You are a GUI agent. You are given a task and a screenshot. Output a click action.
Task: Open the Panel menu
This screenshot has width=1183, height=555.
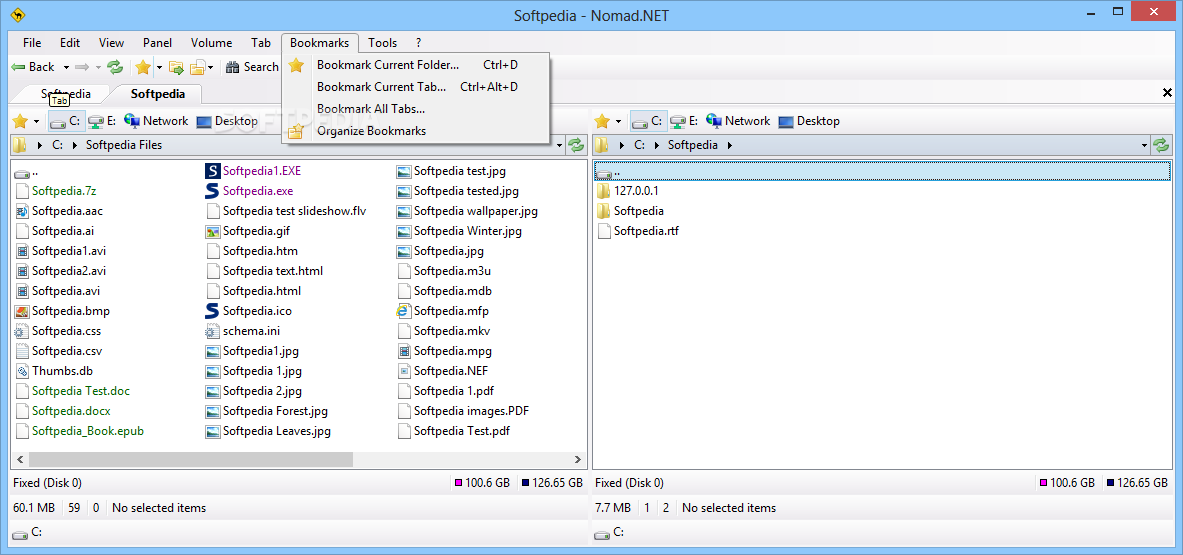[x=158, y=43]
